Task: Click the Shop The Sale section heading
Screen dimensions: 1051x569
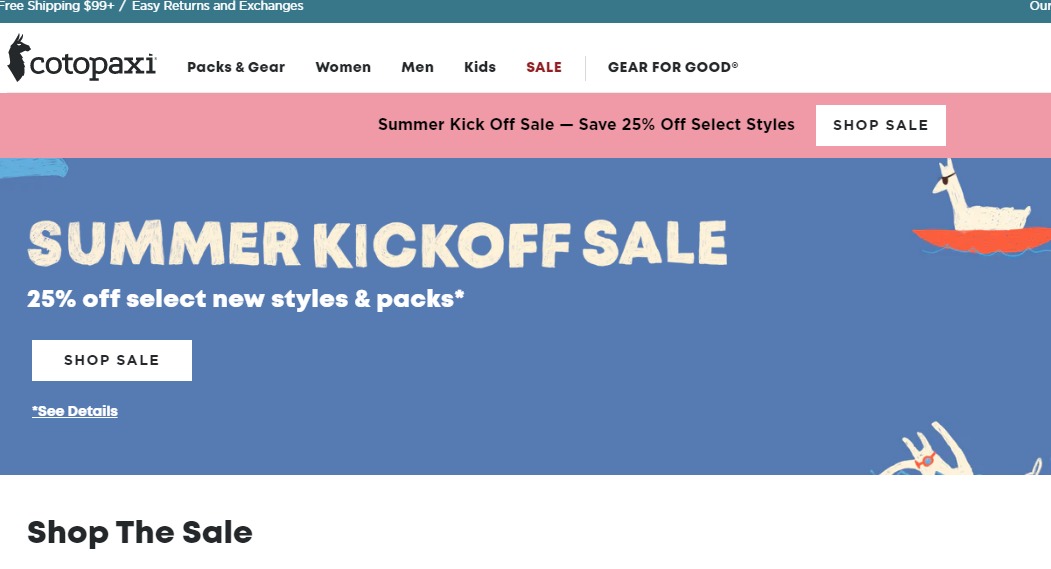Action: pyautogui.click(x=140, y=532)
